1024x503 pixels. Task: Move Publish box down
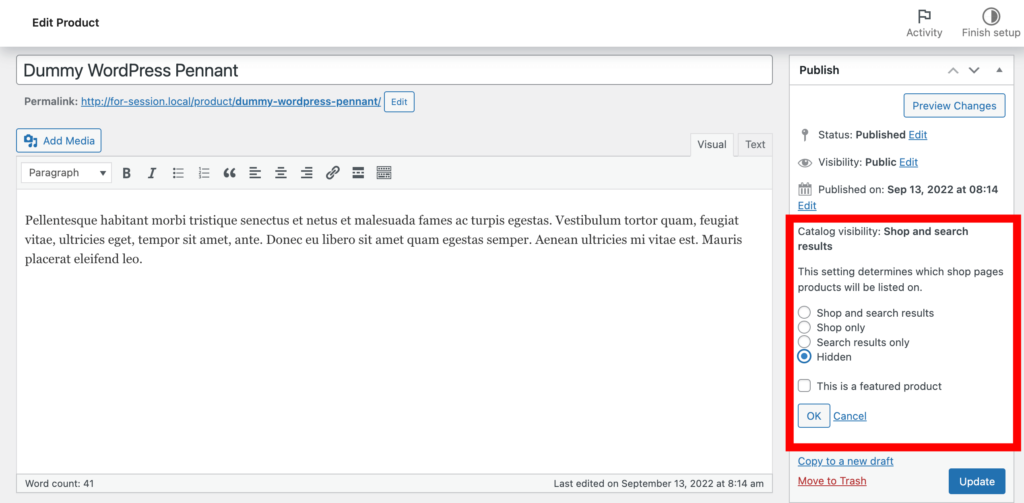coord(974,70)
